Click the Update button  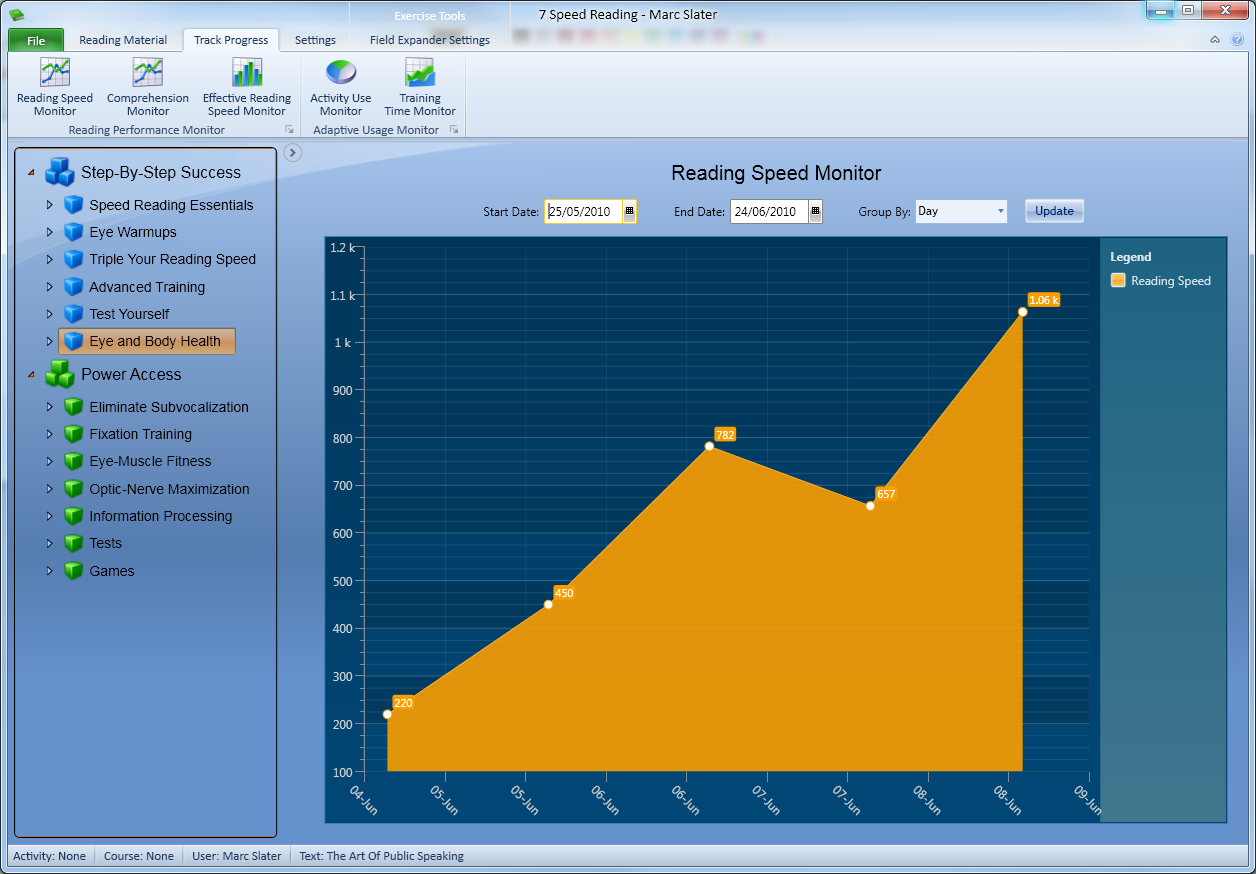1054,211
